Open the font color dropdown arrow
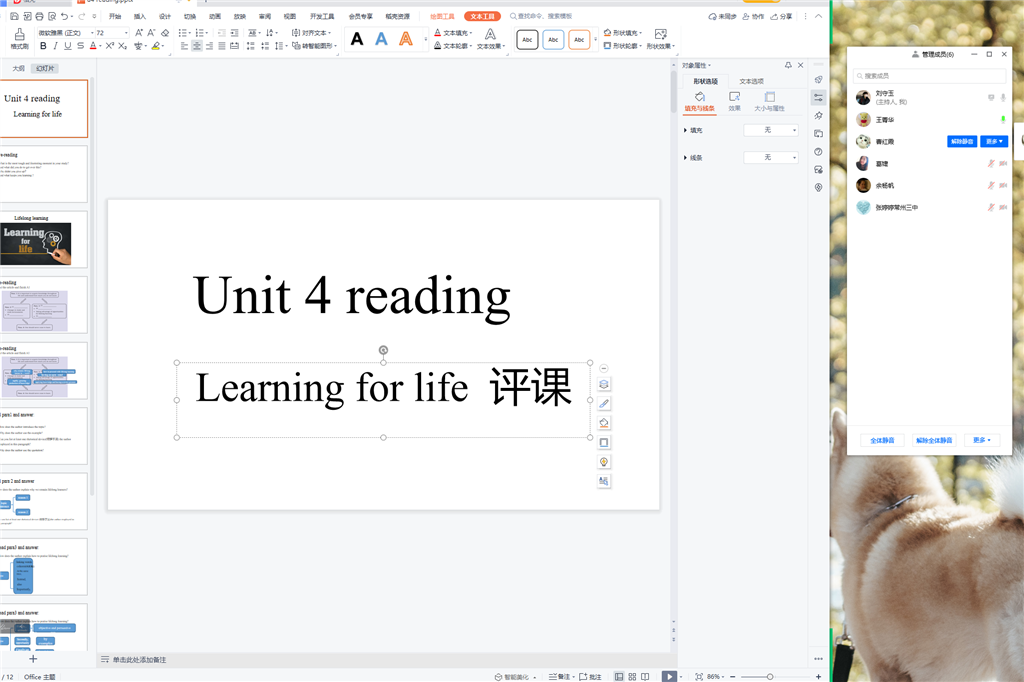Screen dimensions: 1024x682 click(x=100, y=46)
